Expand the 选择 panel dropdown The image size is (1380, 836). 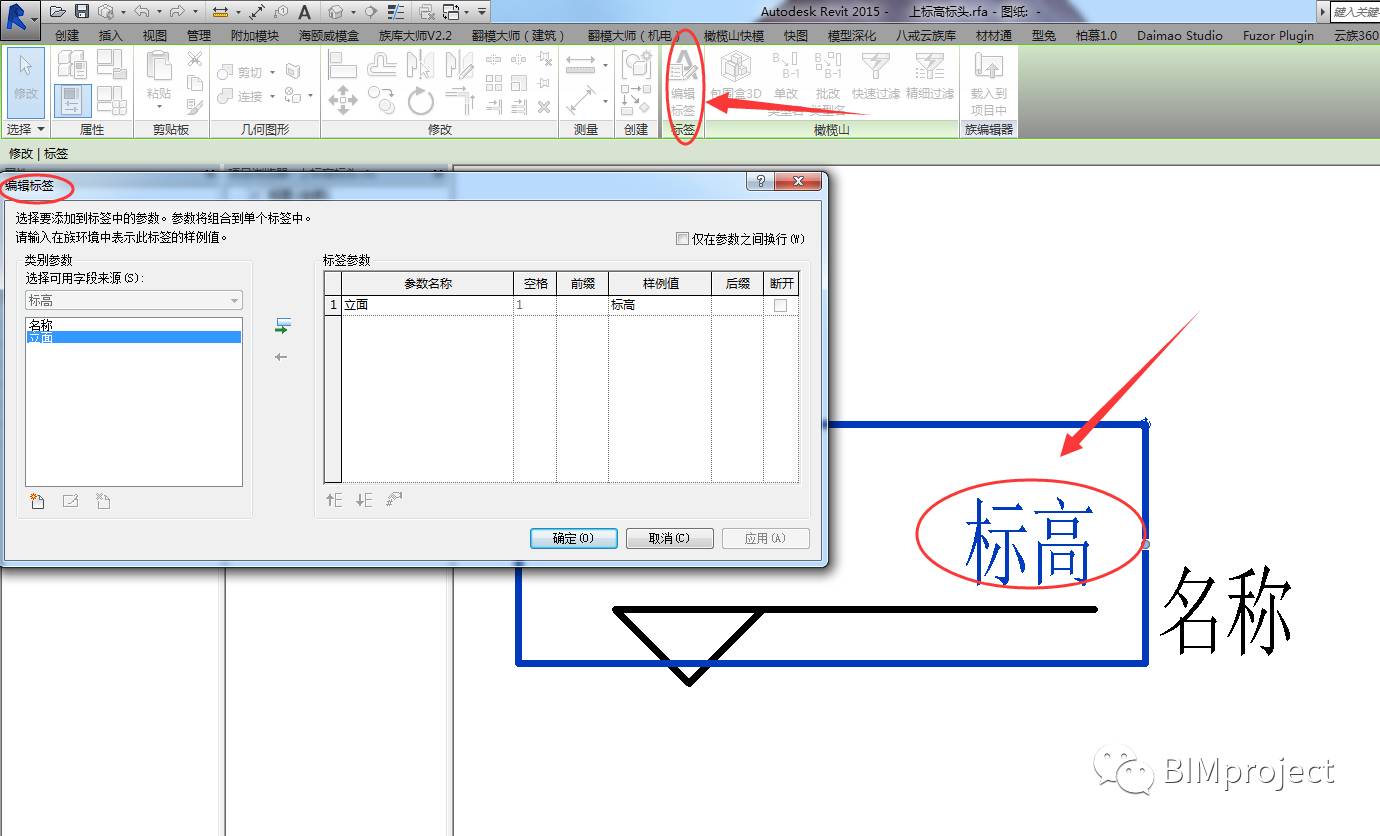point(26,130)
